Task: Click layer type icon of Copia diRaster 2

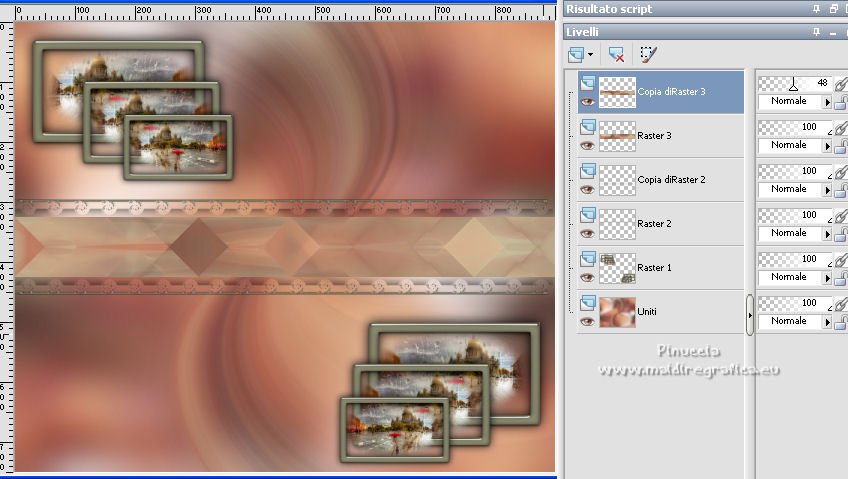Action: (588, 171)
